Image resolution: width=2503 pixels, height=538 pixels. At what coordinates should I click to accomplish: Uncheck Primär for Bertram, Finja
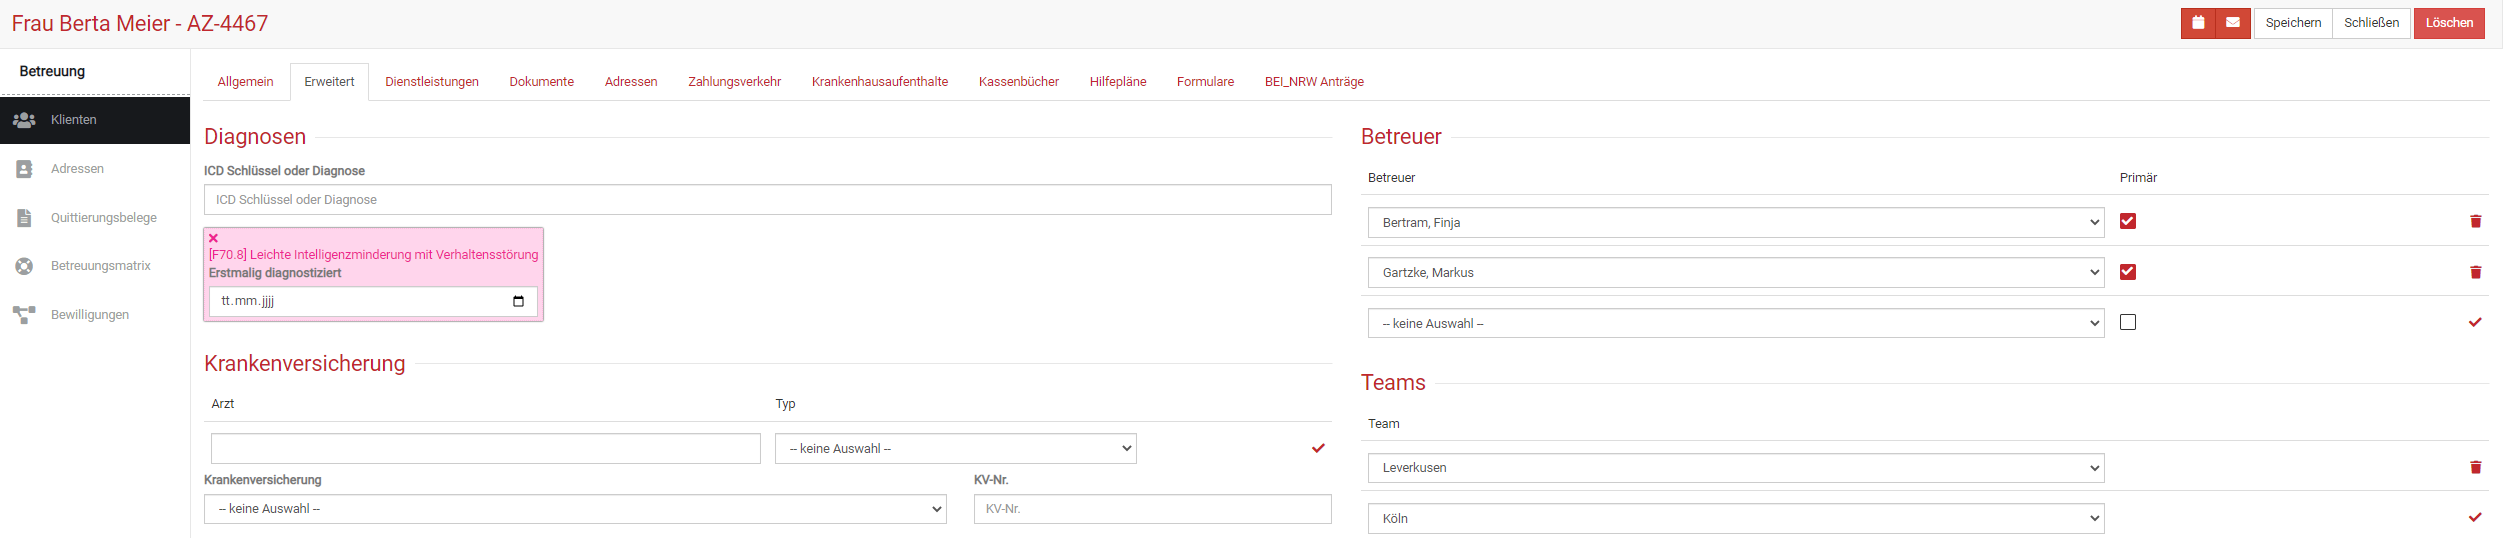click(2128, 221)
